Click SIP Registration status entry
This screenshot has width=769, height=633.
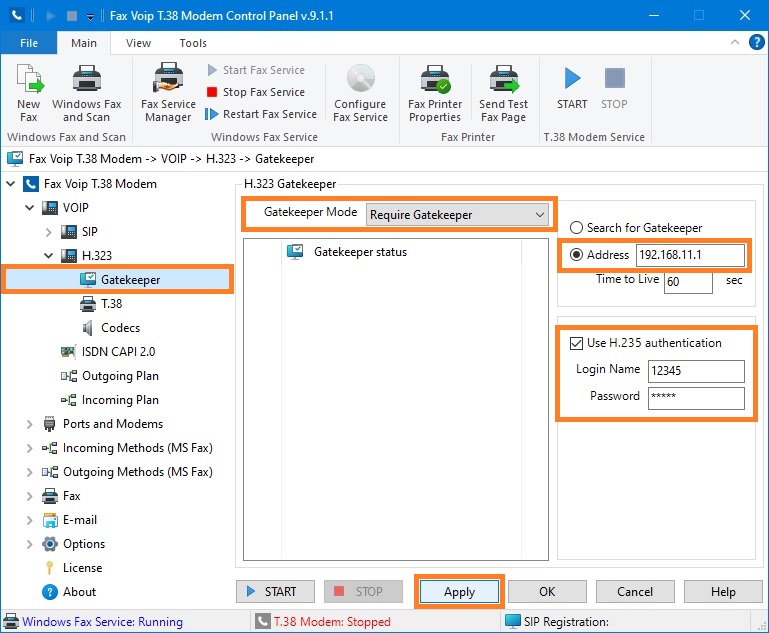tap(566, 622)
